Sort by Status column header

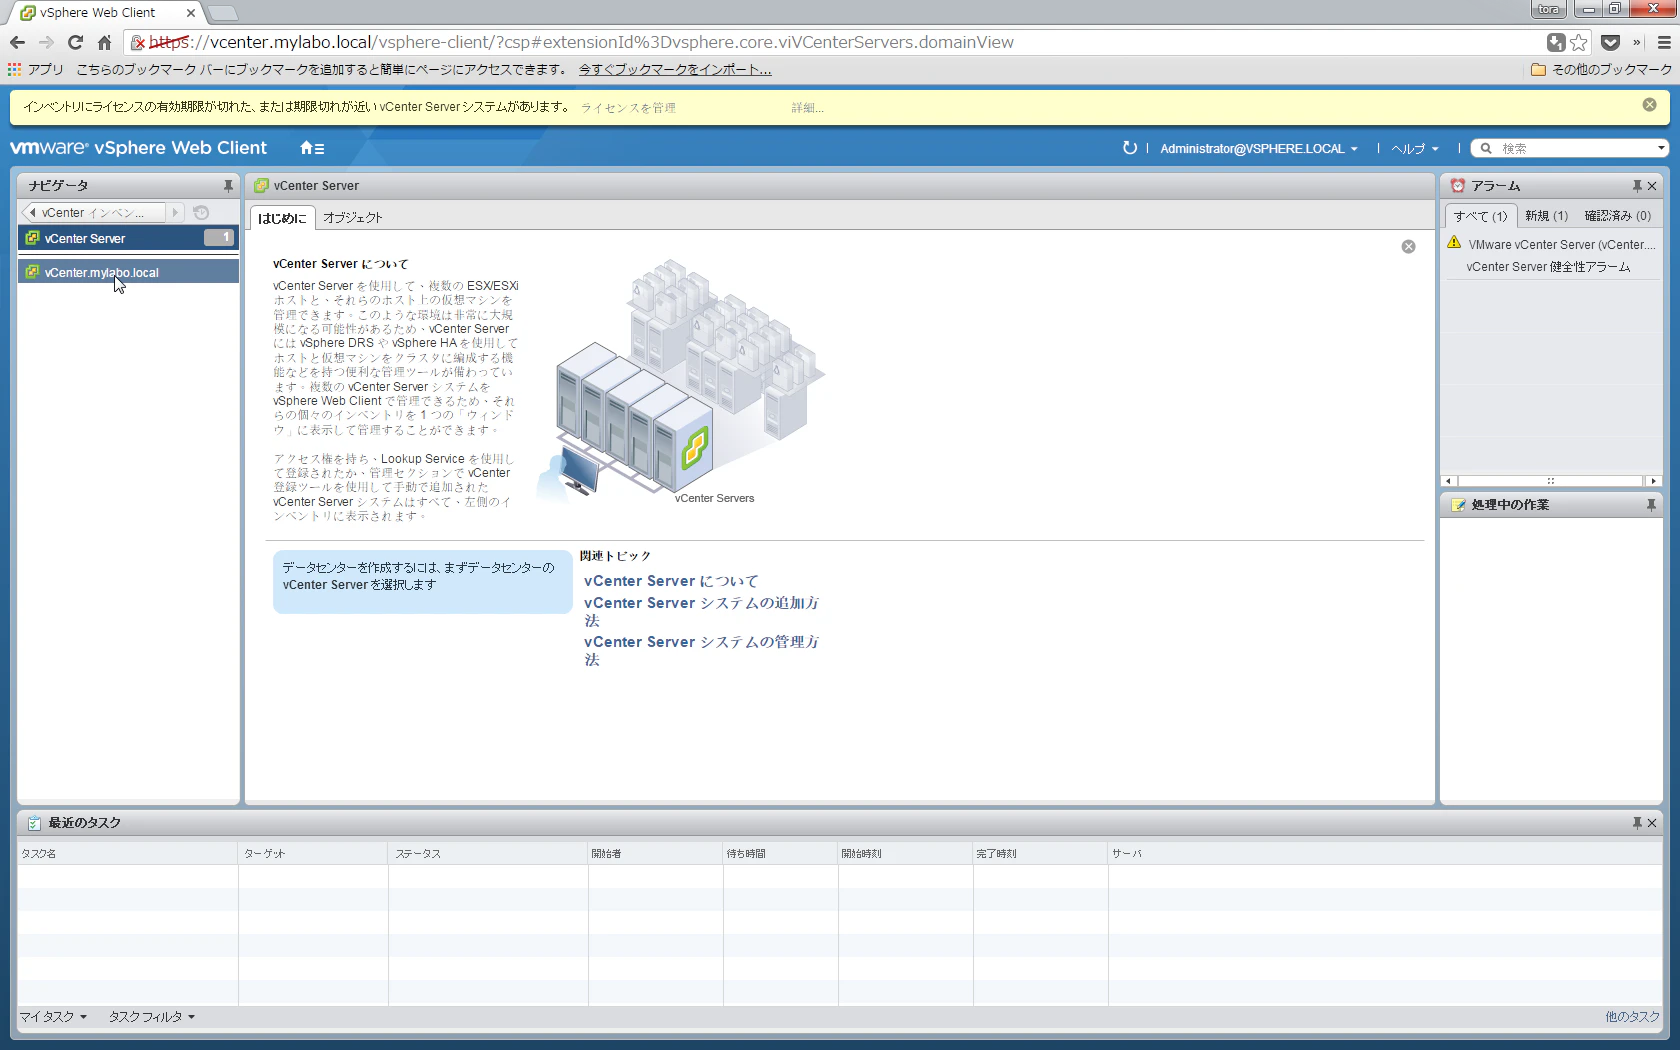coord(488,854)
